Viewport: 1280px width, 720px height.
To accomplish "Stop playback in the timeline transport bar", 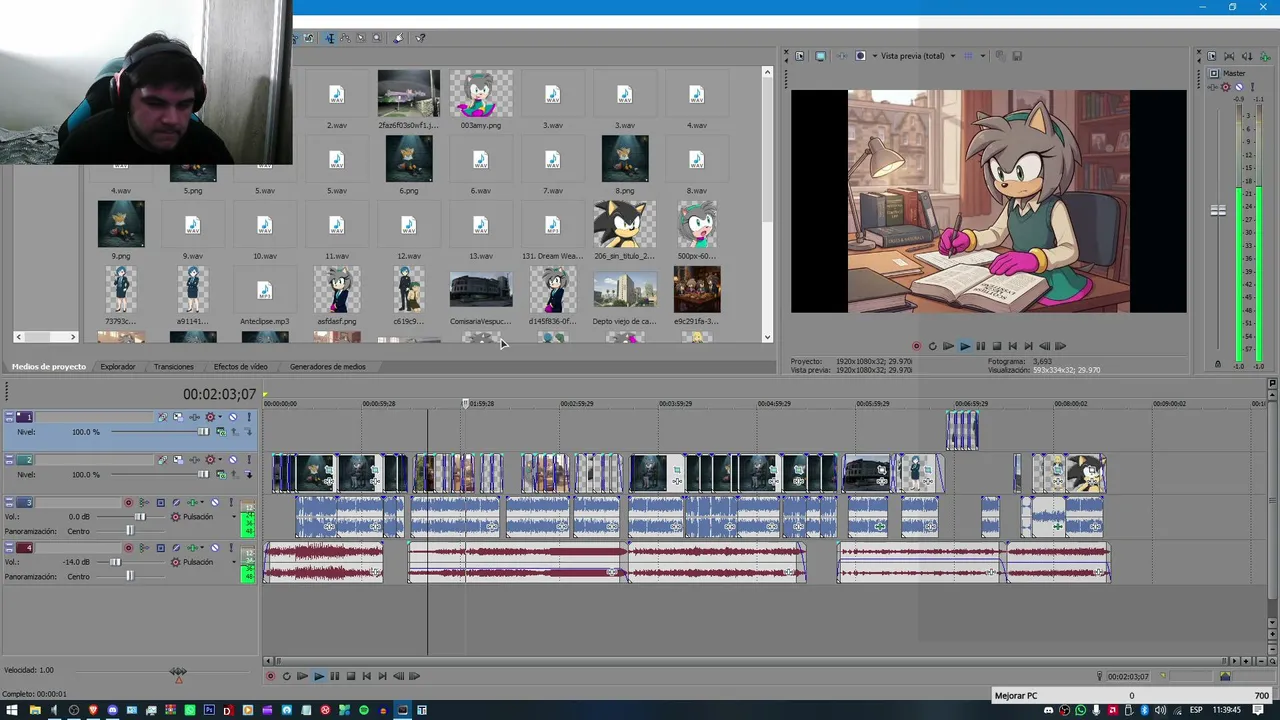I will tap(350, 676).
